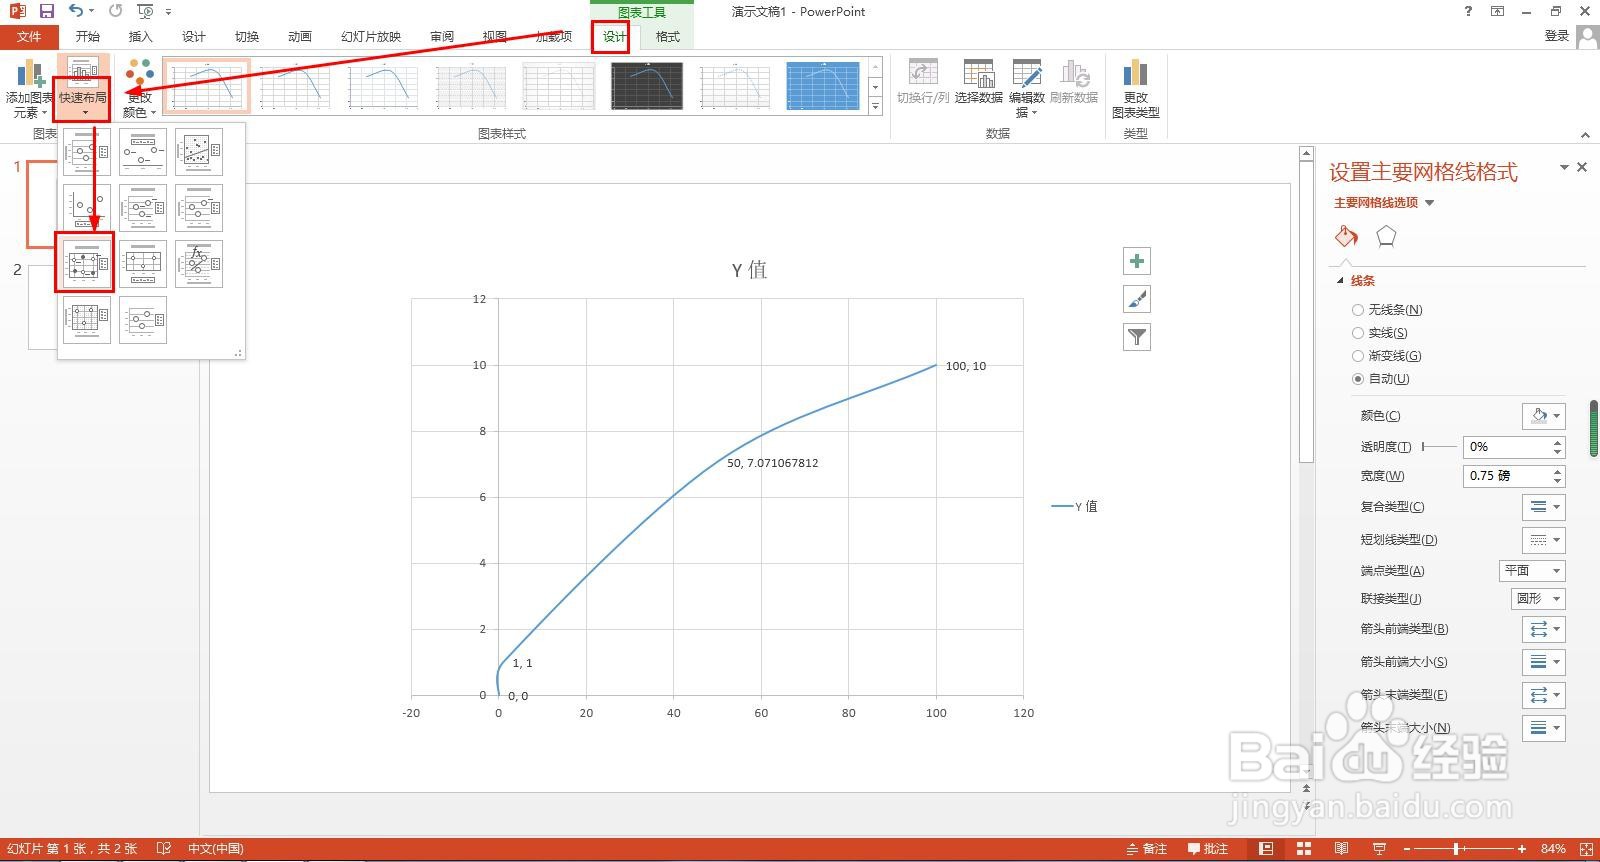Open Compound type dropdown
The image size is (1600, 862).
point(1543,507)
